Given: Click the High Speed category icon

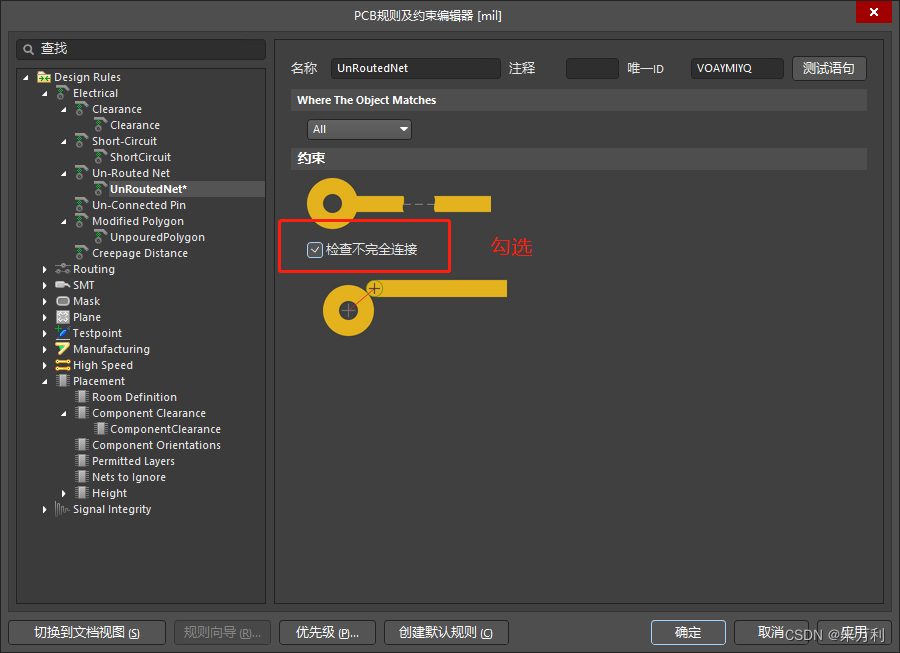Looking at the screenshot, I should [63, 365].
